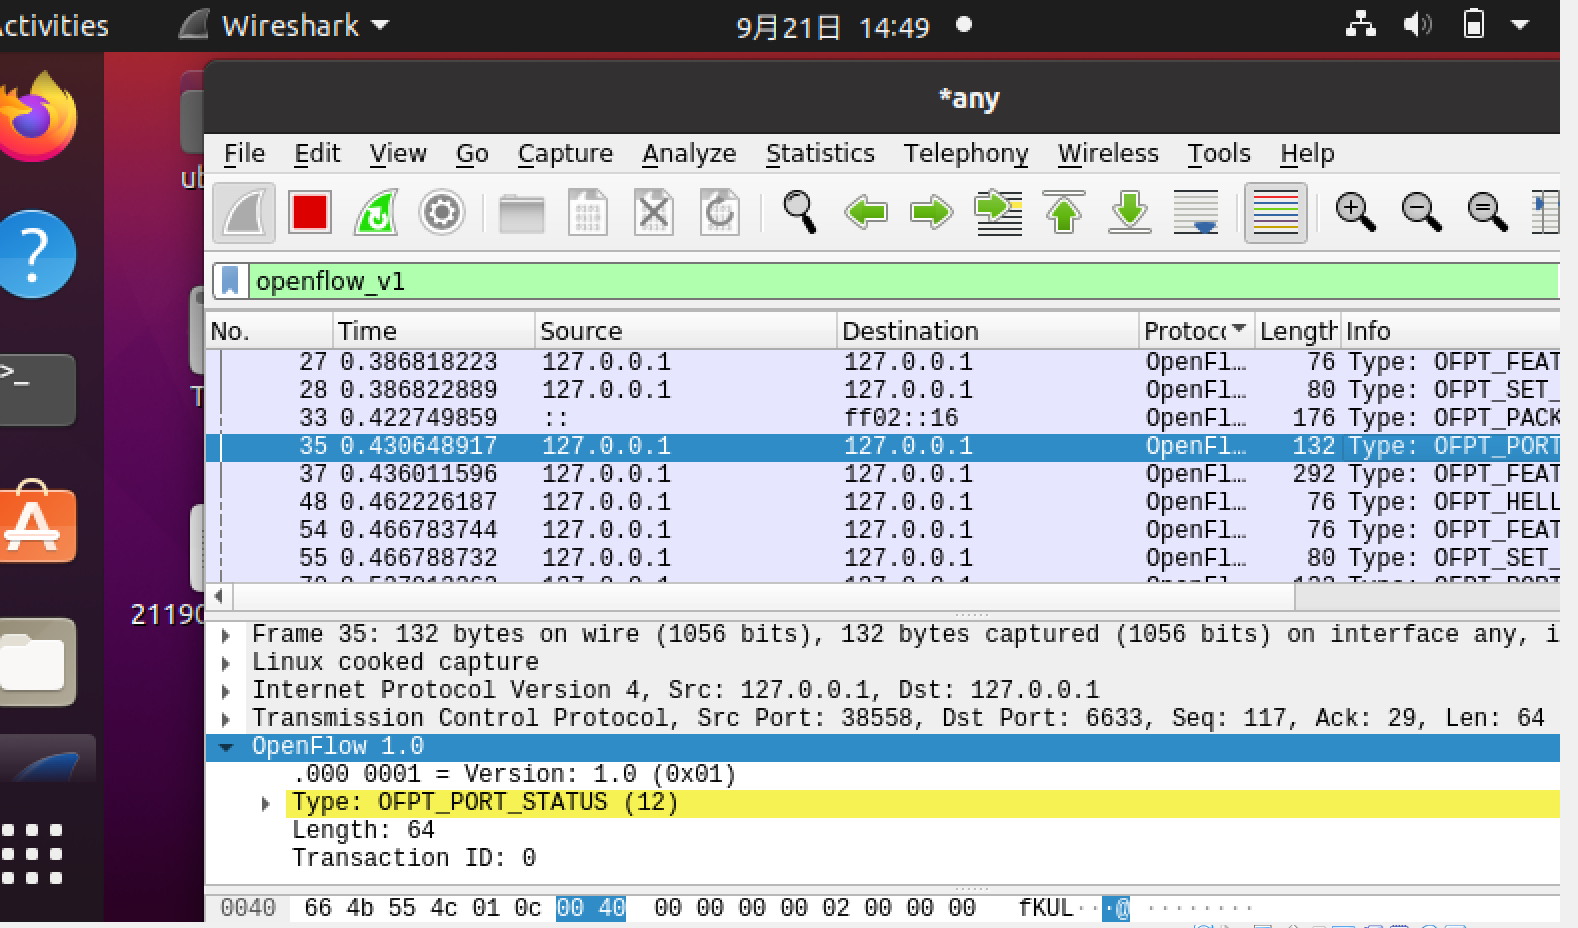Open the Help menu
The image size is (1578, 928).
pos(1307,153)
